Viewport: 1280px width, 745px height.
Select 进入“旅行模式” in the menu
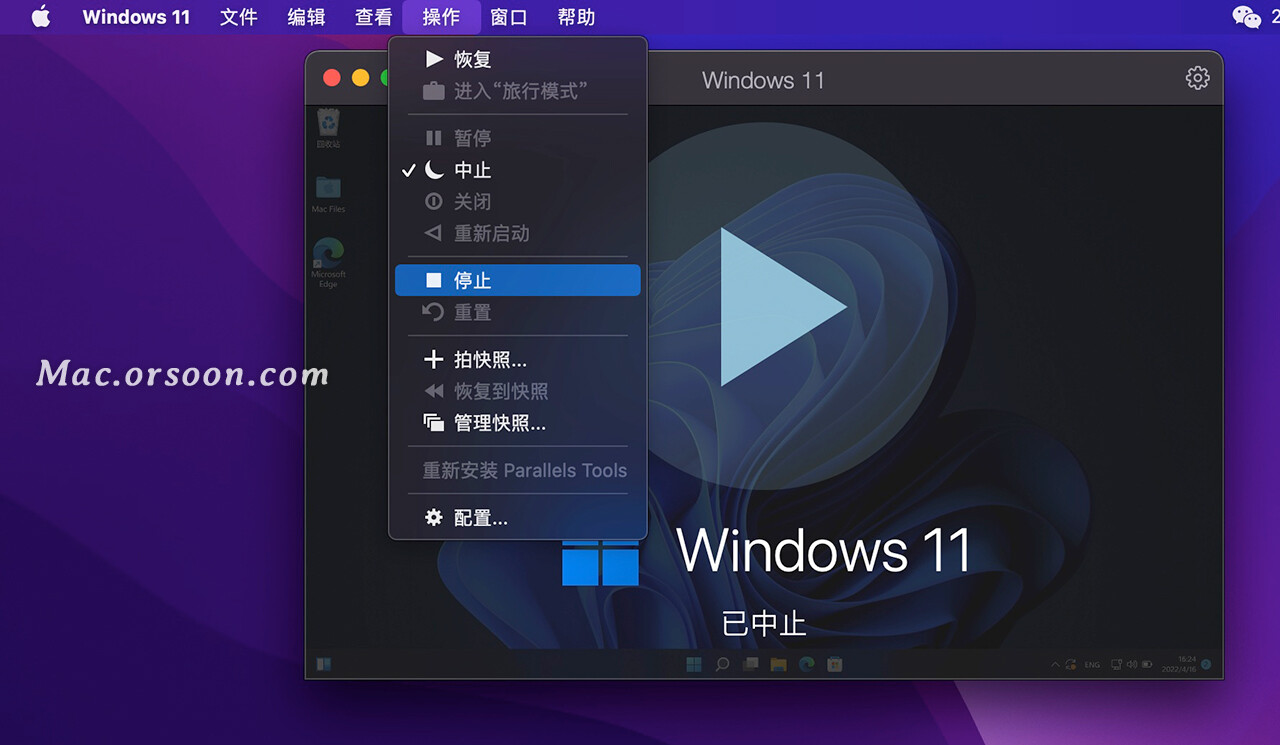[518, 91]
